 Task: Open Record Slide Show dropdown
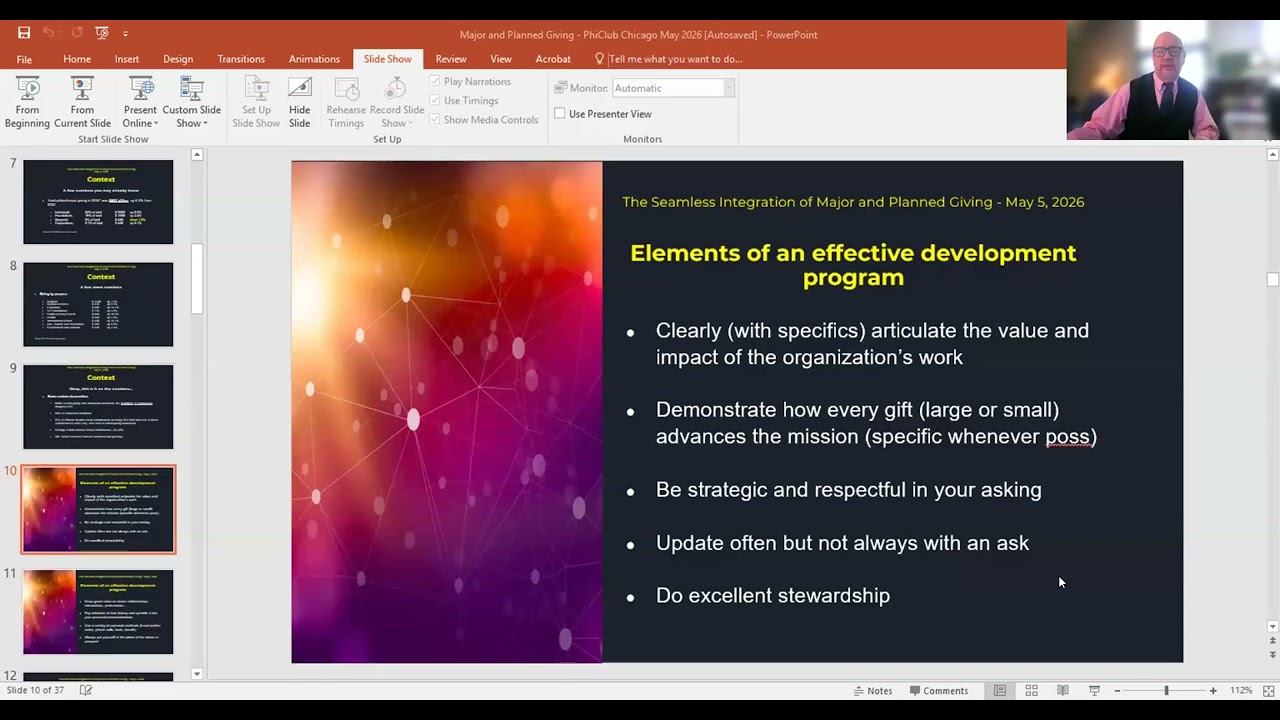[397, 103]
